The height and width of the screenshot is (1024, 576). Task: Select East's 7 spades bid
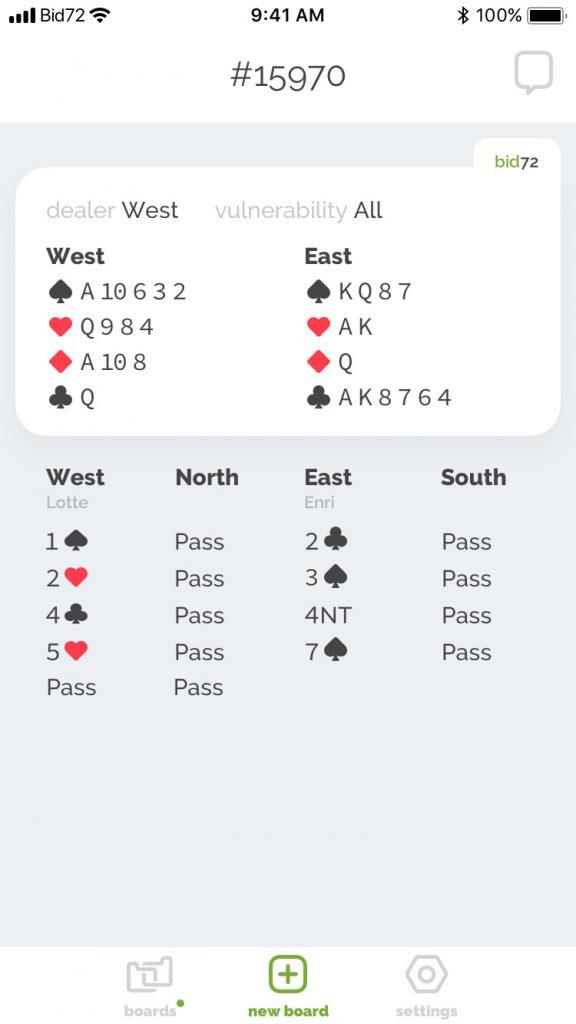pyautogui.click(x=327, y=651)
